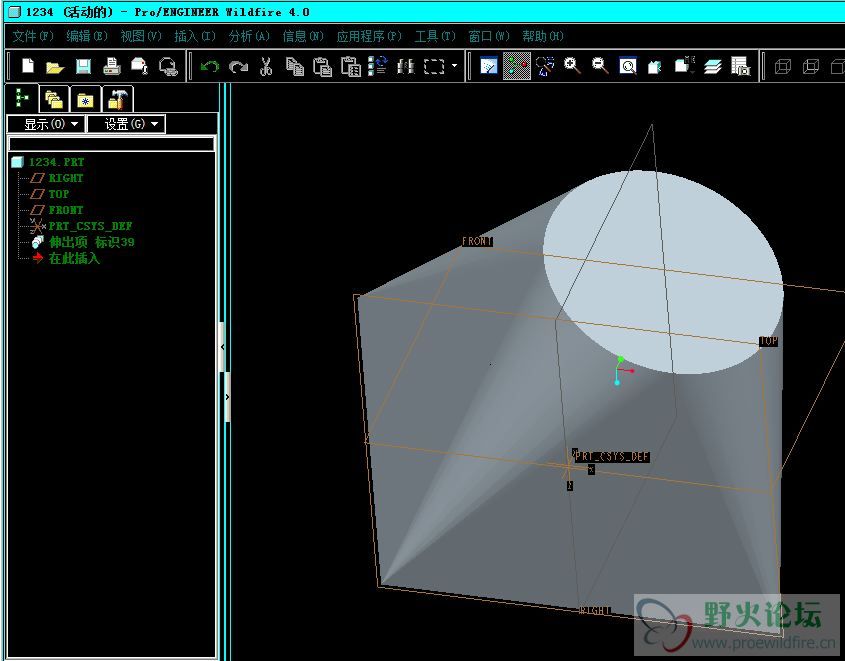Click the model tree search field
Image resolution: width=845 pixels, height=661 pixels.
click(x=111, y=144)
